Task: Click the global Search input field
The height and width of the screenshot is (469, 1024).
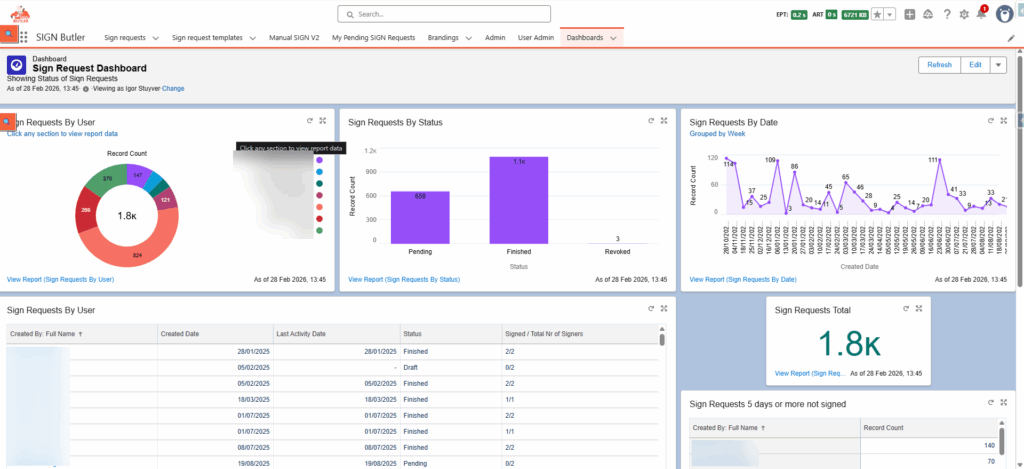Action: tap(462, 14)
